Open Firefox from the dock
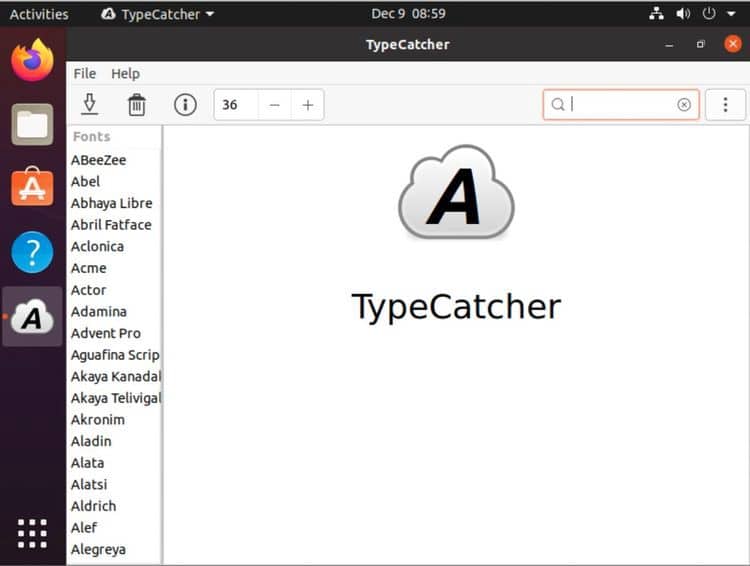This screenshot has width=750, height=566. pyautogui.click(x=32, y=60)
